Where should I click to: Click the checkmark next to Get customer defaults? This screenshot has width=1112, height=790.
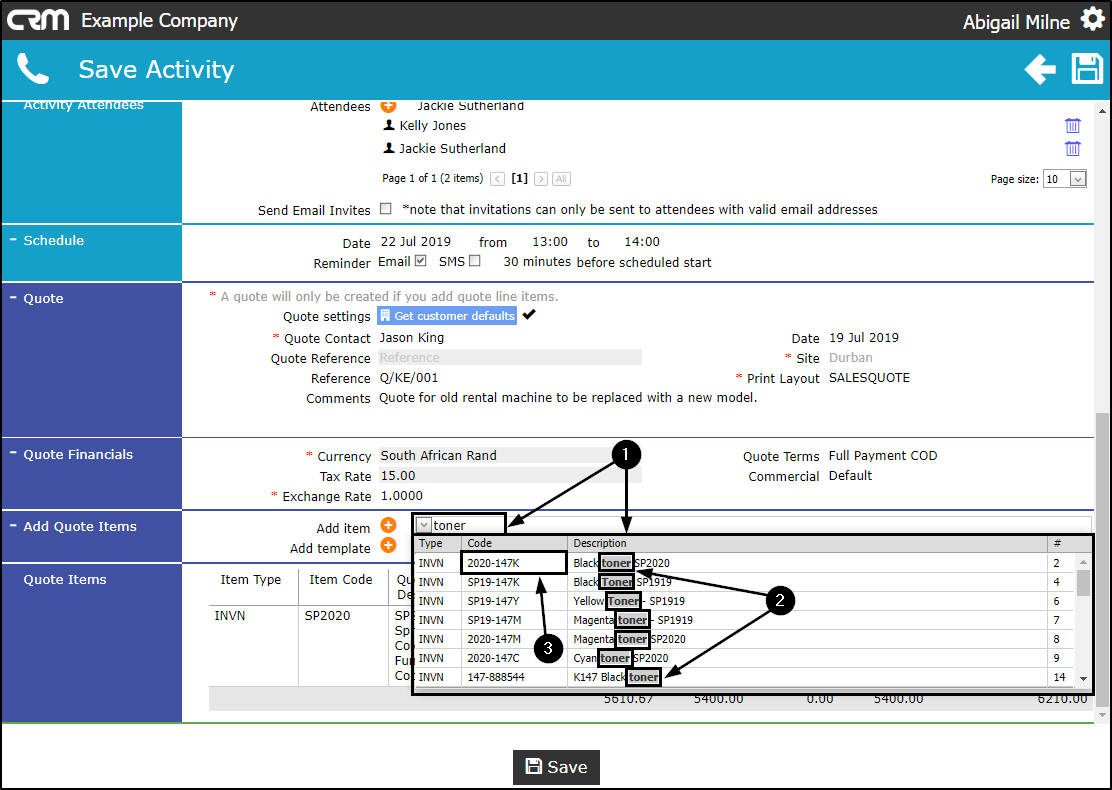[529, 314]
